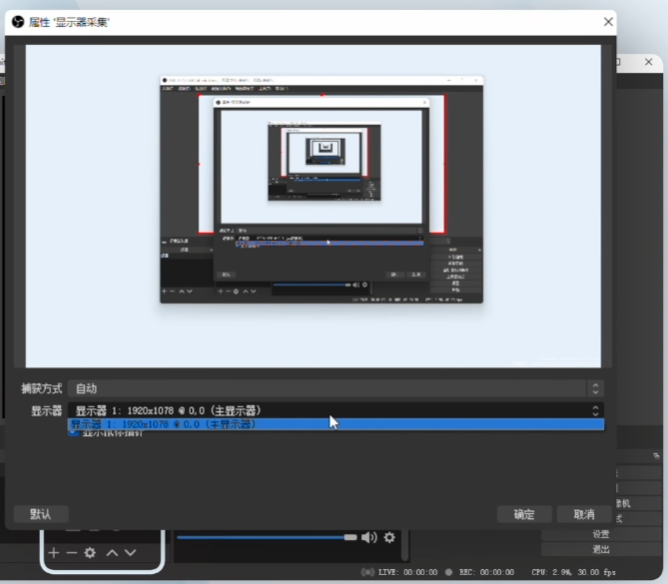Cancel the dialog with 取消

[584, 514]
